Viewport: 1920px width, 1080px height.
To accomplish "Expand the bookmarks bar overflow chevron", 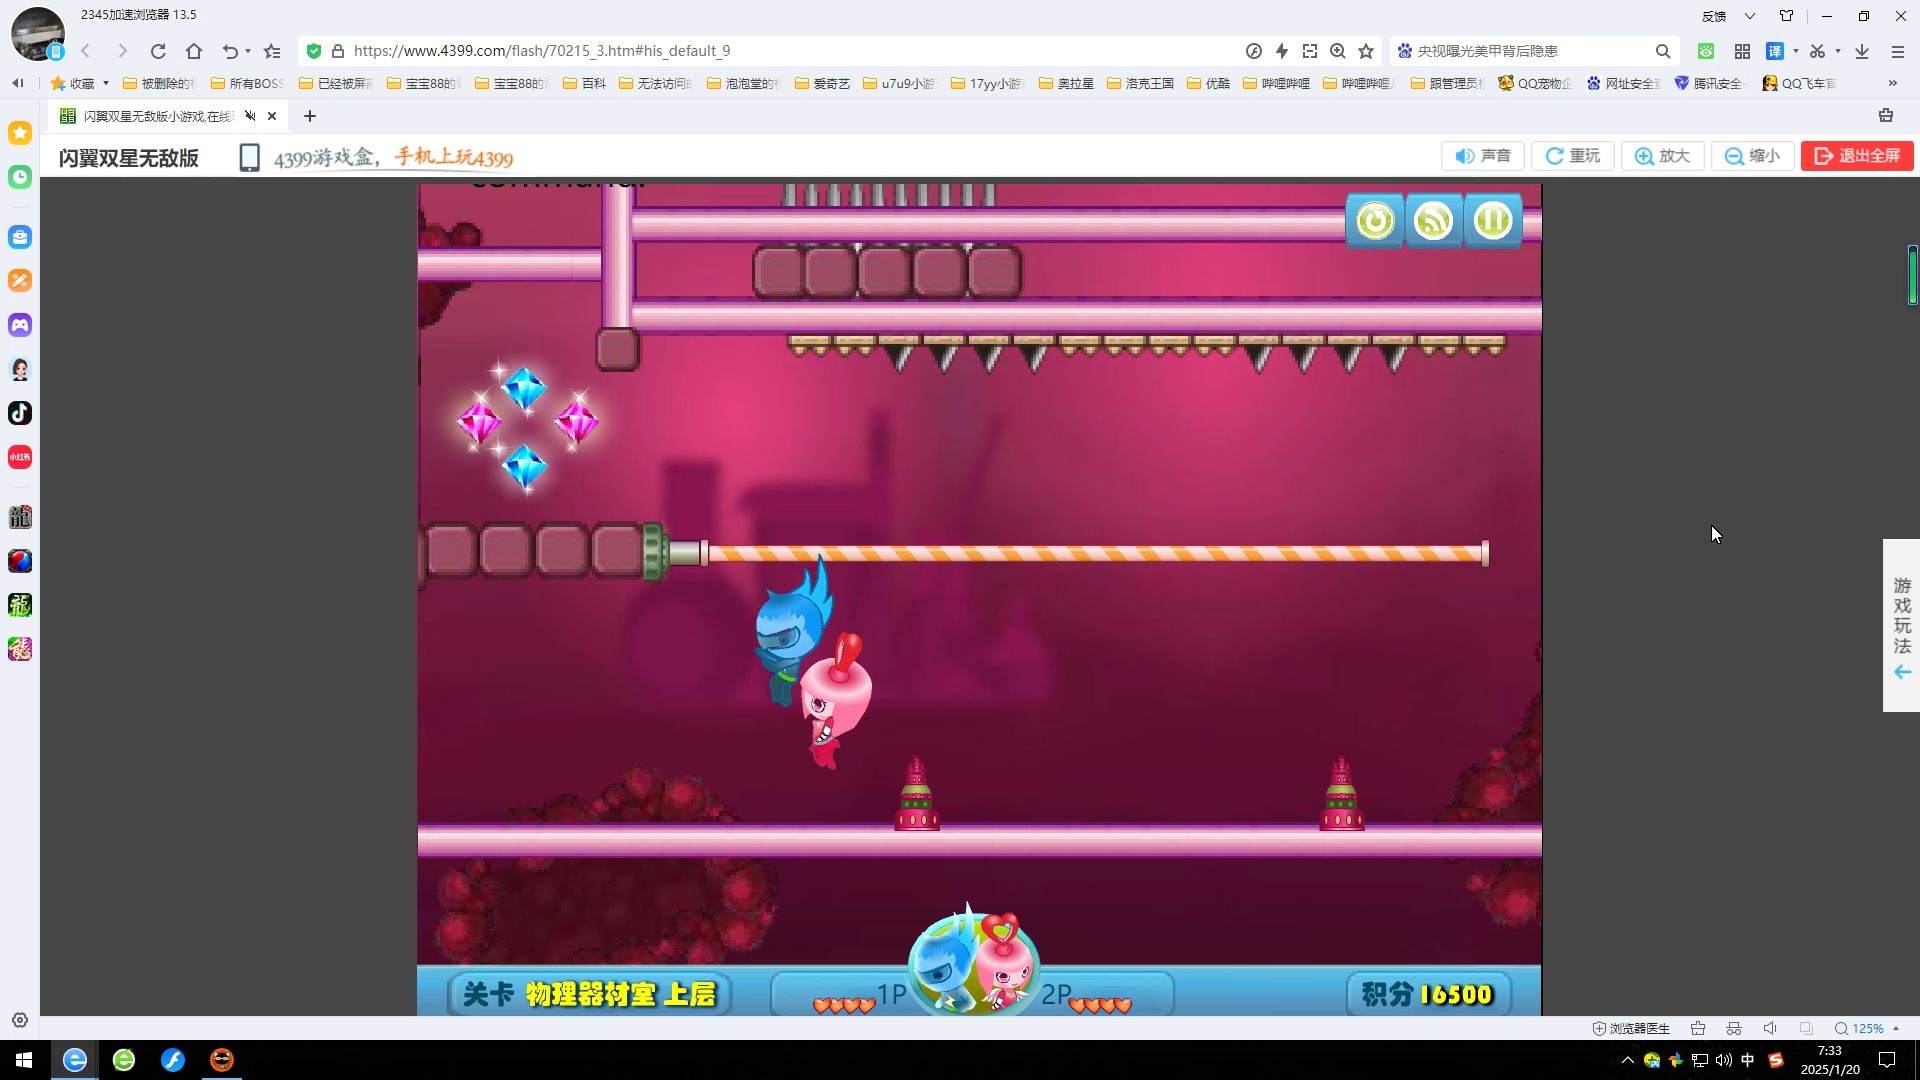I will coord(1892,83).
